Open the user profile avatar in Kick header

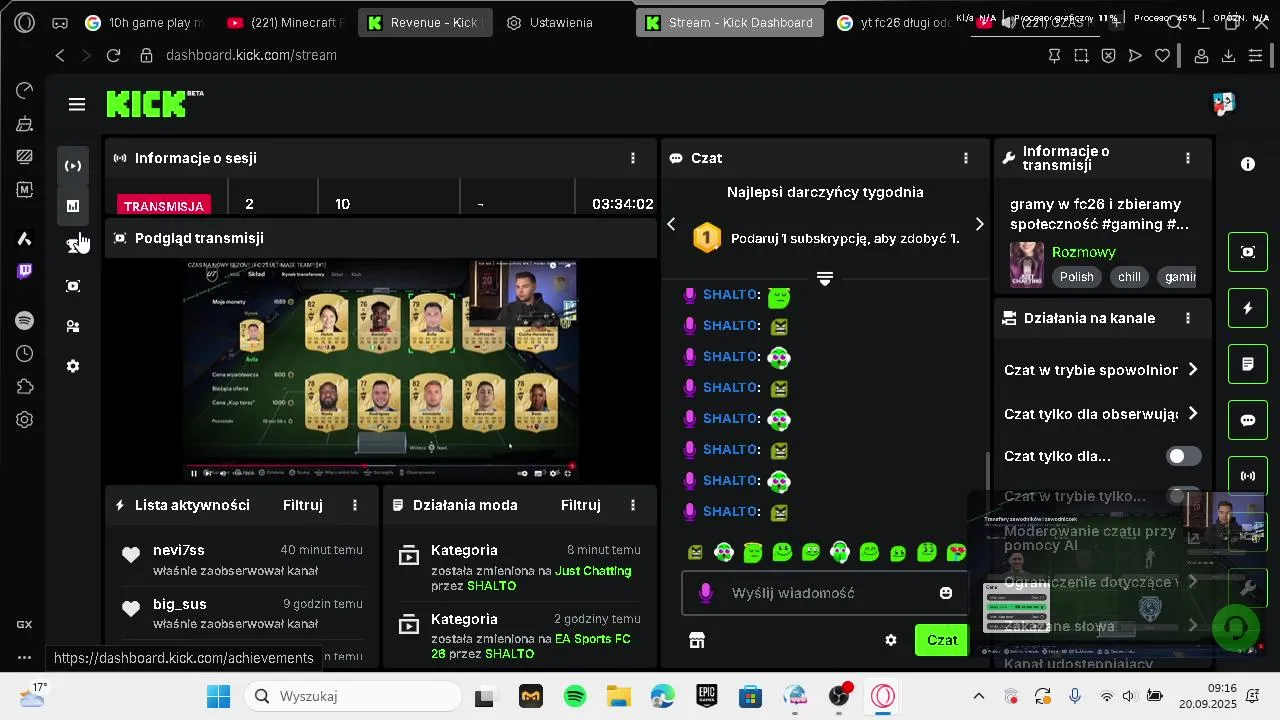coord(1224,104)
